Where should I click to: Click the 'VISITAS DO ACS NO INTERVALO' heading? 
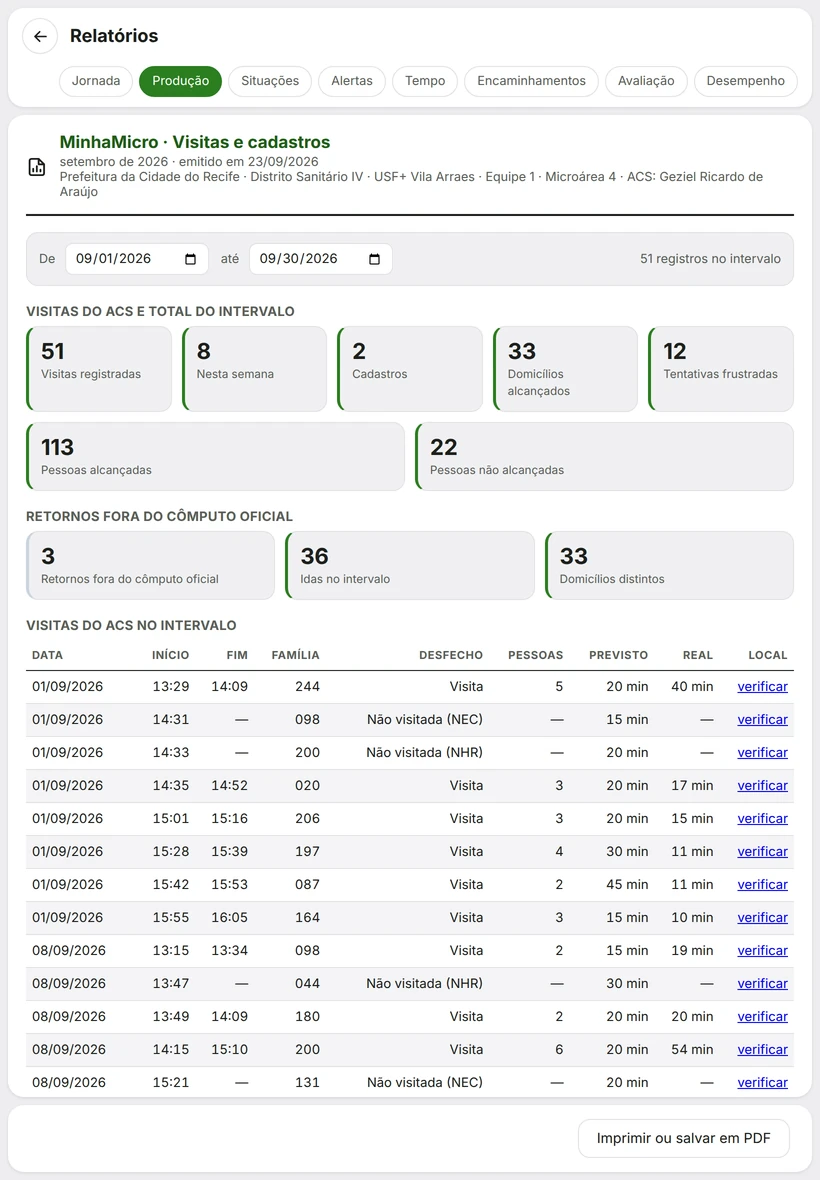(132, 625)
